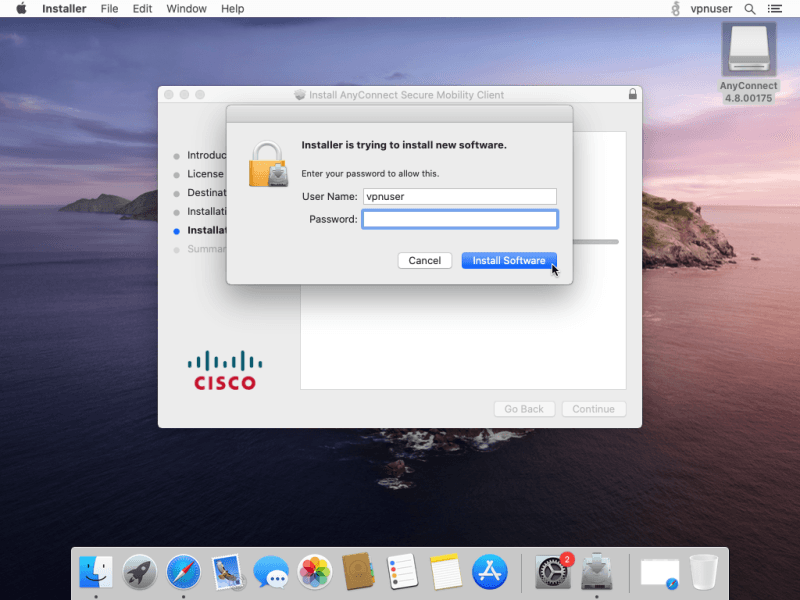Open the File menu
Screen dimensions: 800x600
click(x=110, y=9)
